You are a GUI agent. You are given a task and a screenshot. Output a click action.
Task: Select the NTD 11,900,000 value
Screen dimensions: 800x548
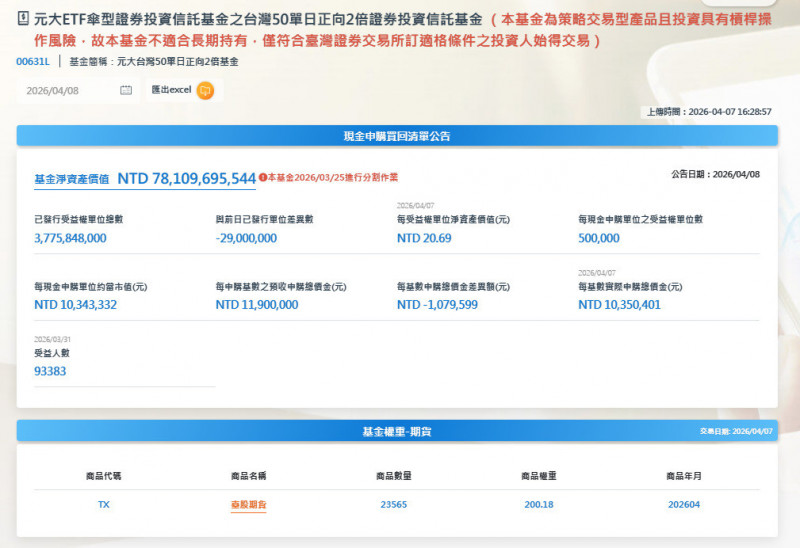coord(257,305)
